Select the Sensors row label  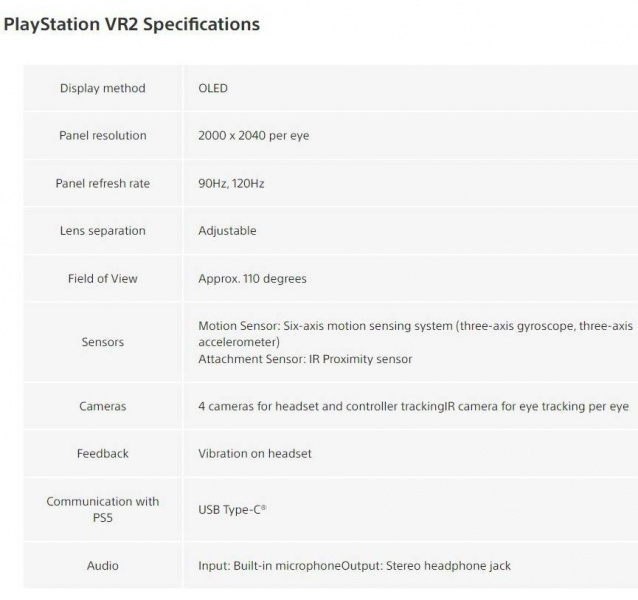[102, 342]
